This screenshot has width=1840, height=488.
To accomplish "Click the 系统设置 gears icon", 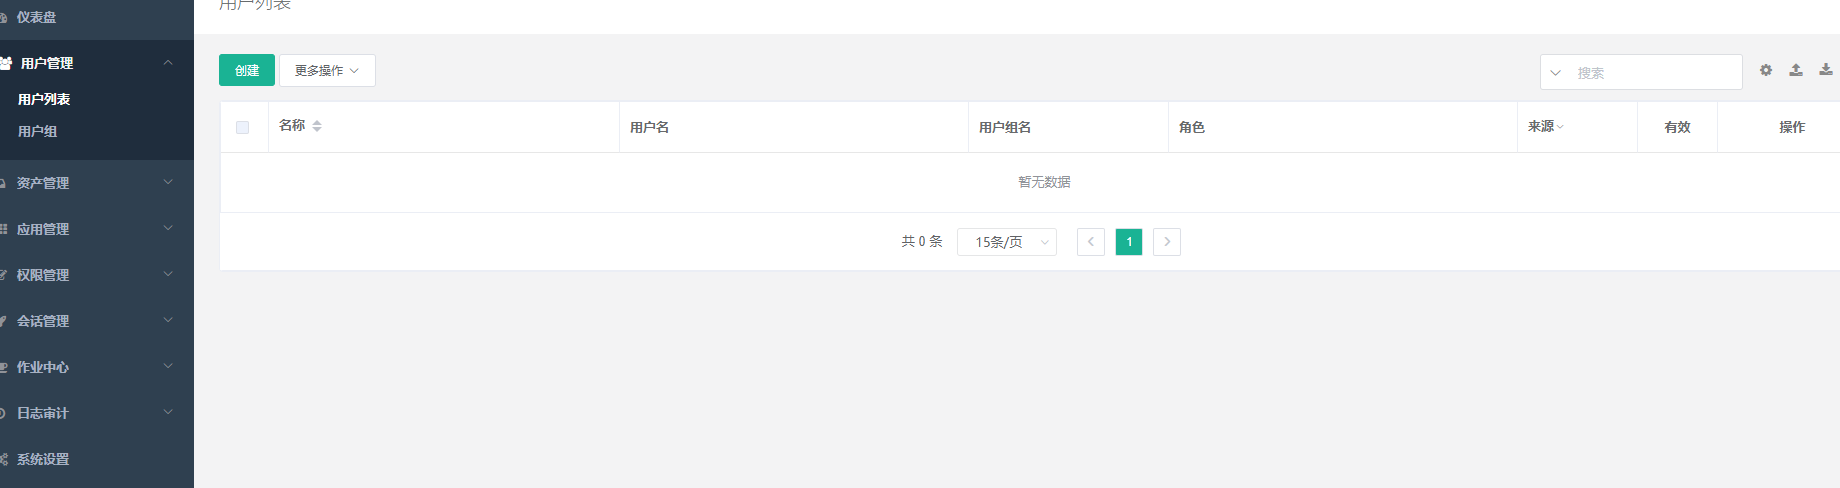I will click(4, 459).
